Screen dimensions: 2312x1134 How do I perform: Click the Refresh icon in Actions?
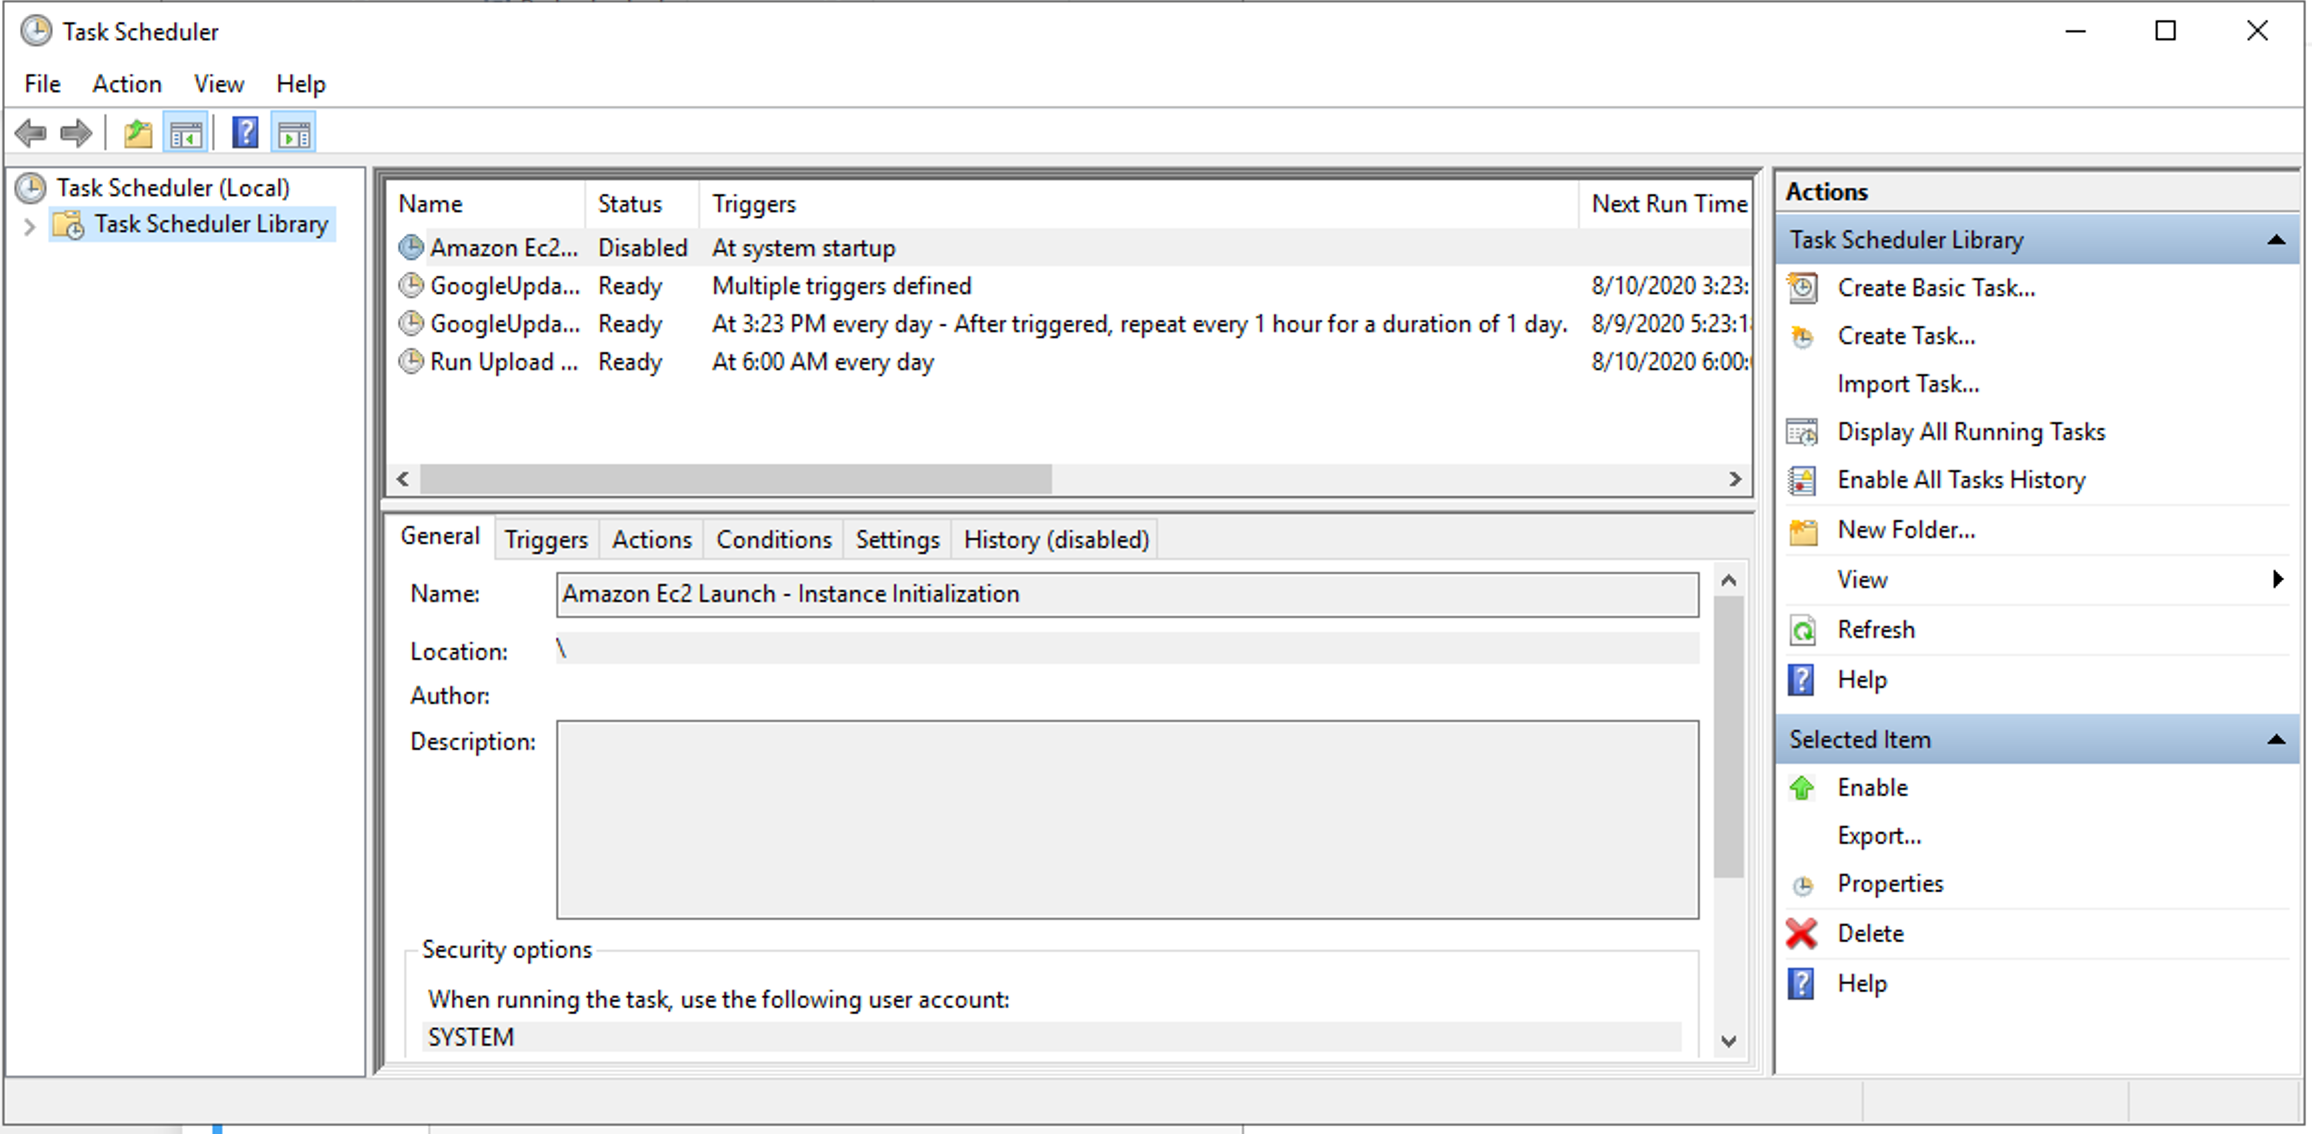tap(1802, 630)
